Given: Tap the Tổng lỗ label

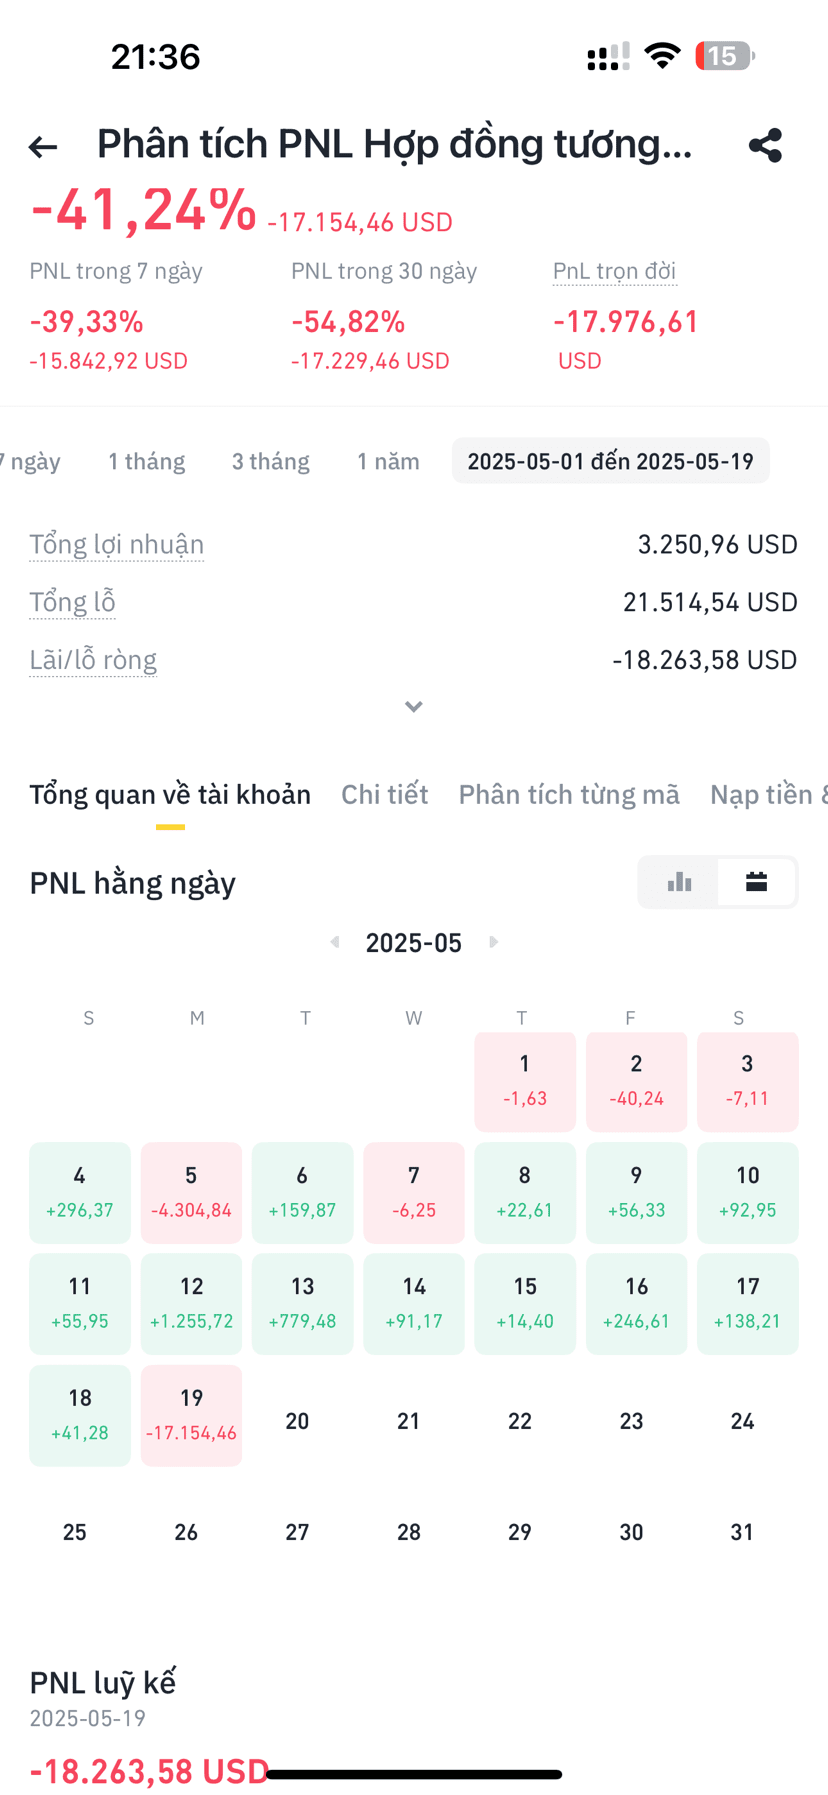Looking at the screenshot, I should 72,602.
